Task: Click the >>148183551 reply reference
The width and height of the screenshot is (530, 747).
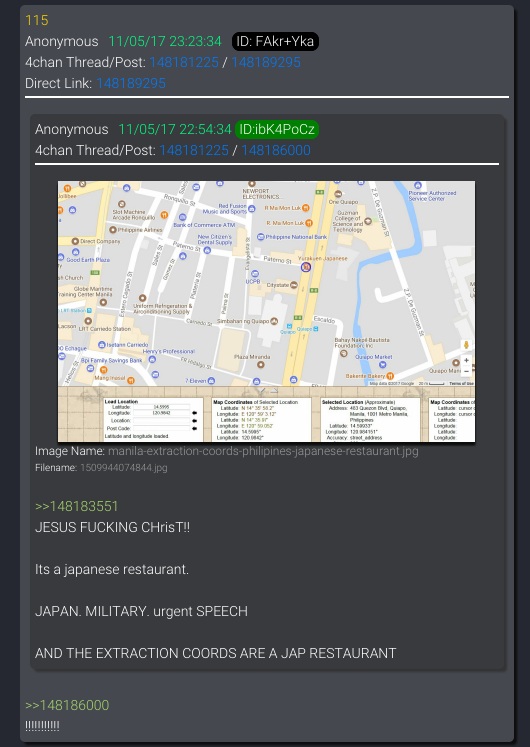Action: coord(77,506)
